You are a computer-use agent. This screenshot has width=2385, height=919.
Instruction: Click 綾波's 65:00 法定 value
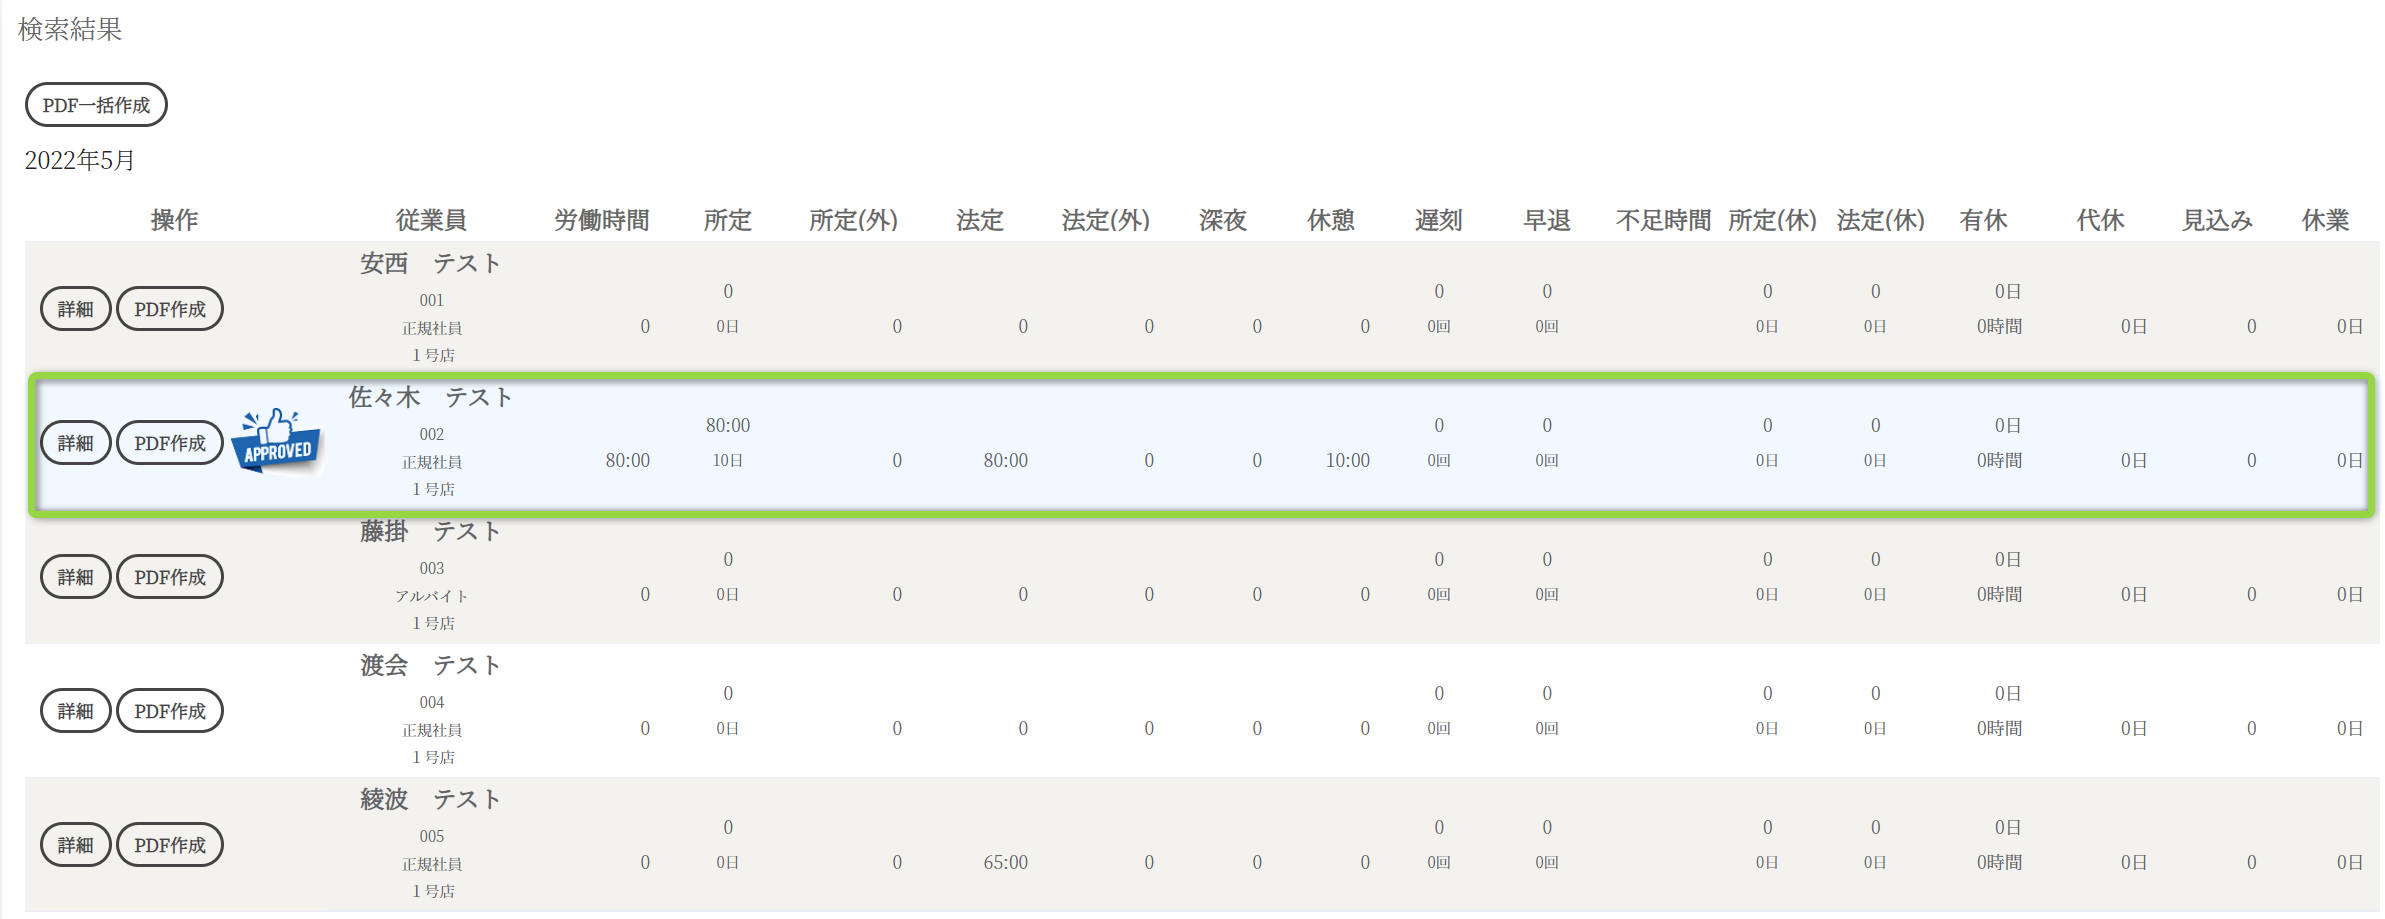tap(1005, 862)
